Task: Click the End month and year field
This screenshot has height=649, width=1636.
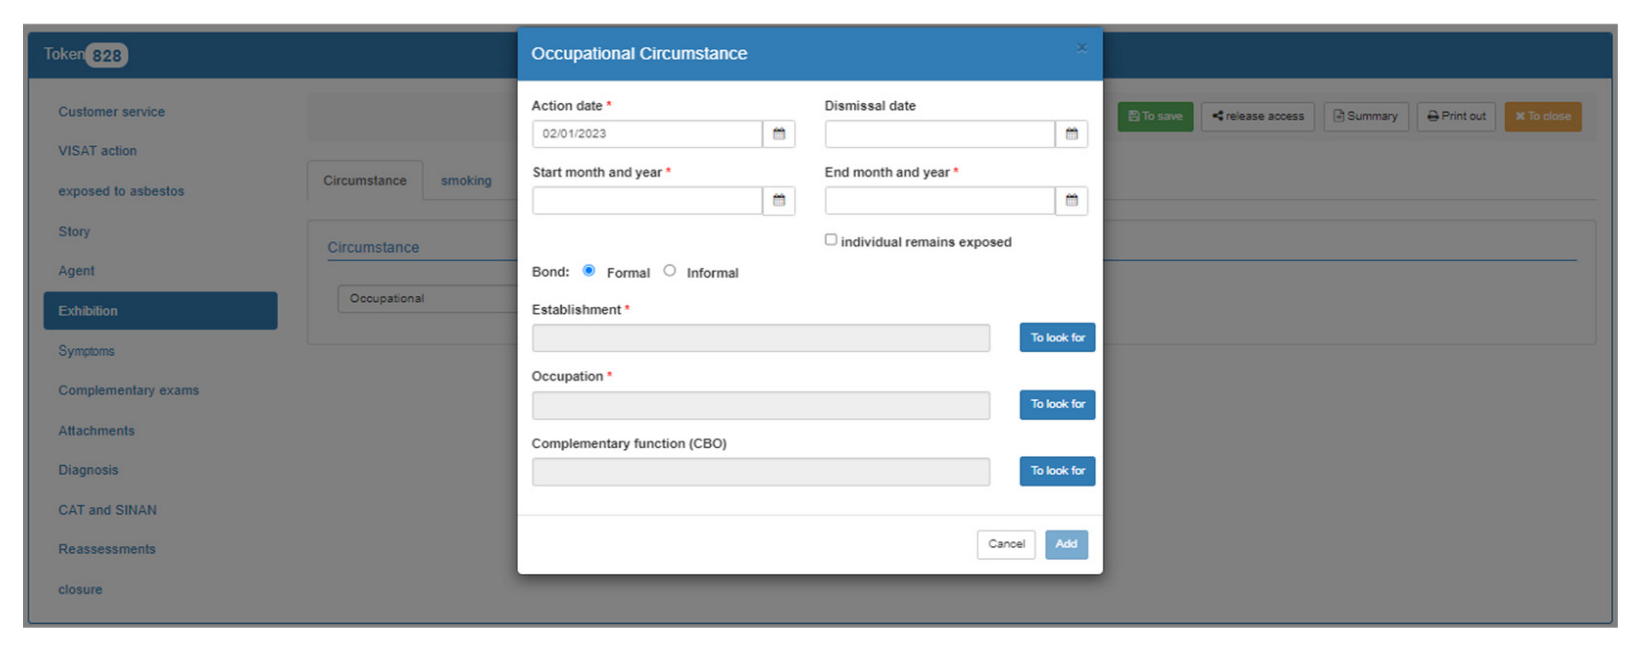Action: click(939, 201)
